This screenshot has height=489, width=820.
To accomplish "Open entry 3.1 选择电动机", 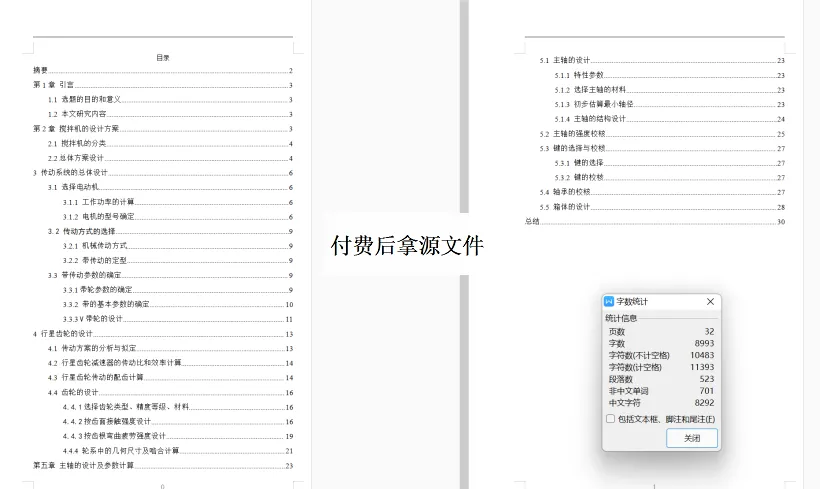I will pos(170,187).
